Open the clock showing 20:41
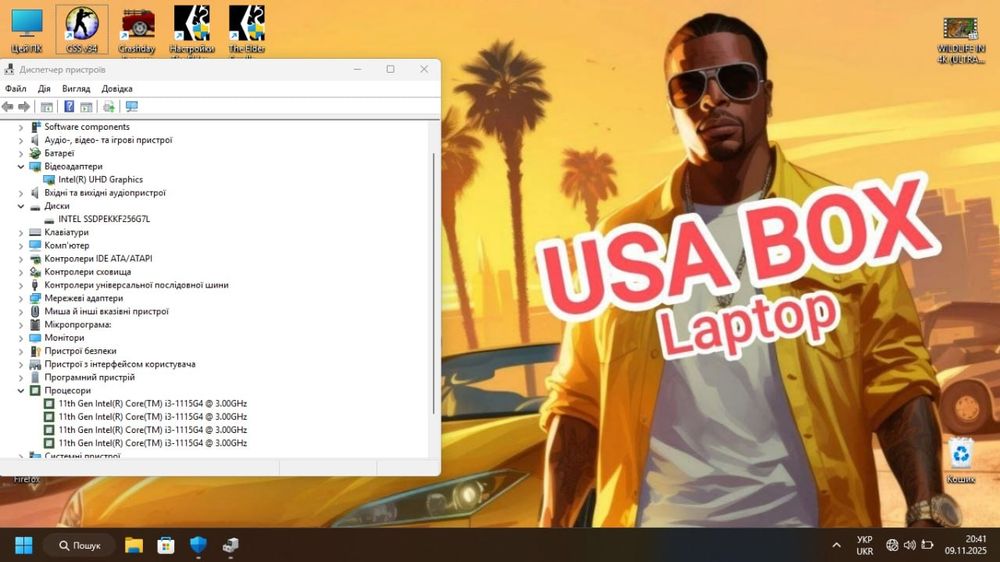The width and height of the screenshot is (1000, 562). pos(966,545)
